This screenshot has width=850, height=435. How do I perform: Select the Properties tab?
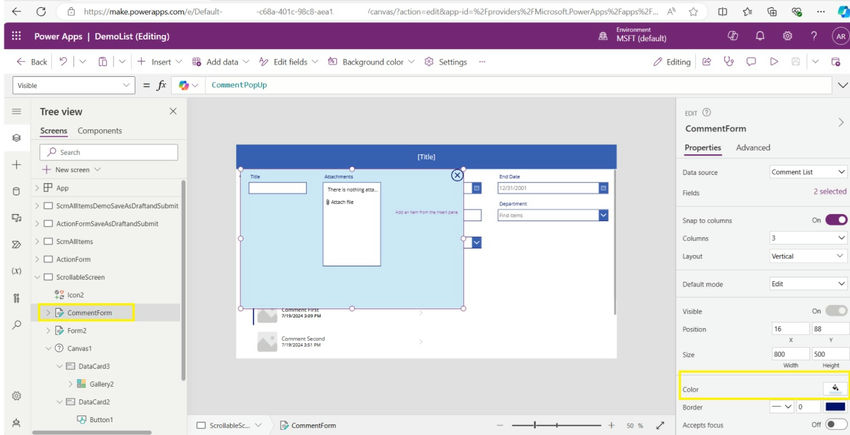tap(703, 148)
